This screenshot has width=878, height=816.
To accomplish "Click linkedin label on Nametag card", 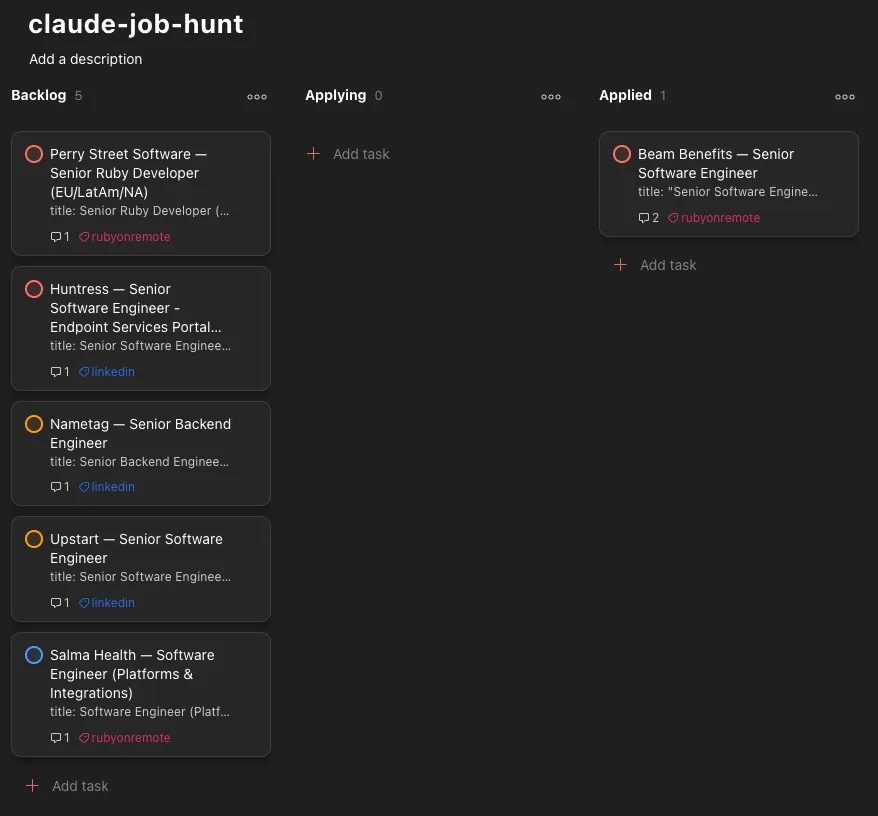I will point(106,487).
